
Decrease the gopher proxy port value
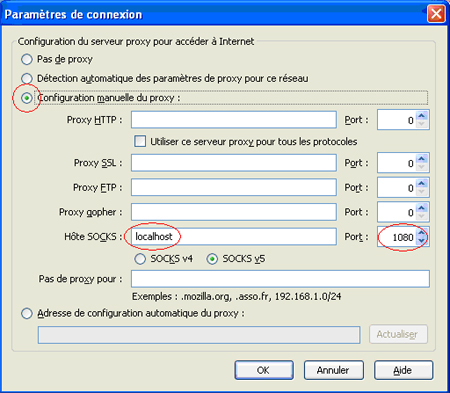[x=422, y=217]
